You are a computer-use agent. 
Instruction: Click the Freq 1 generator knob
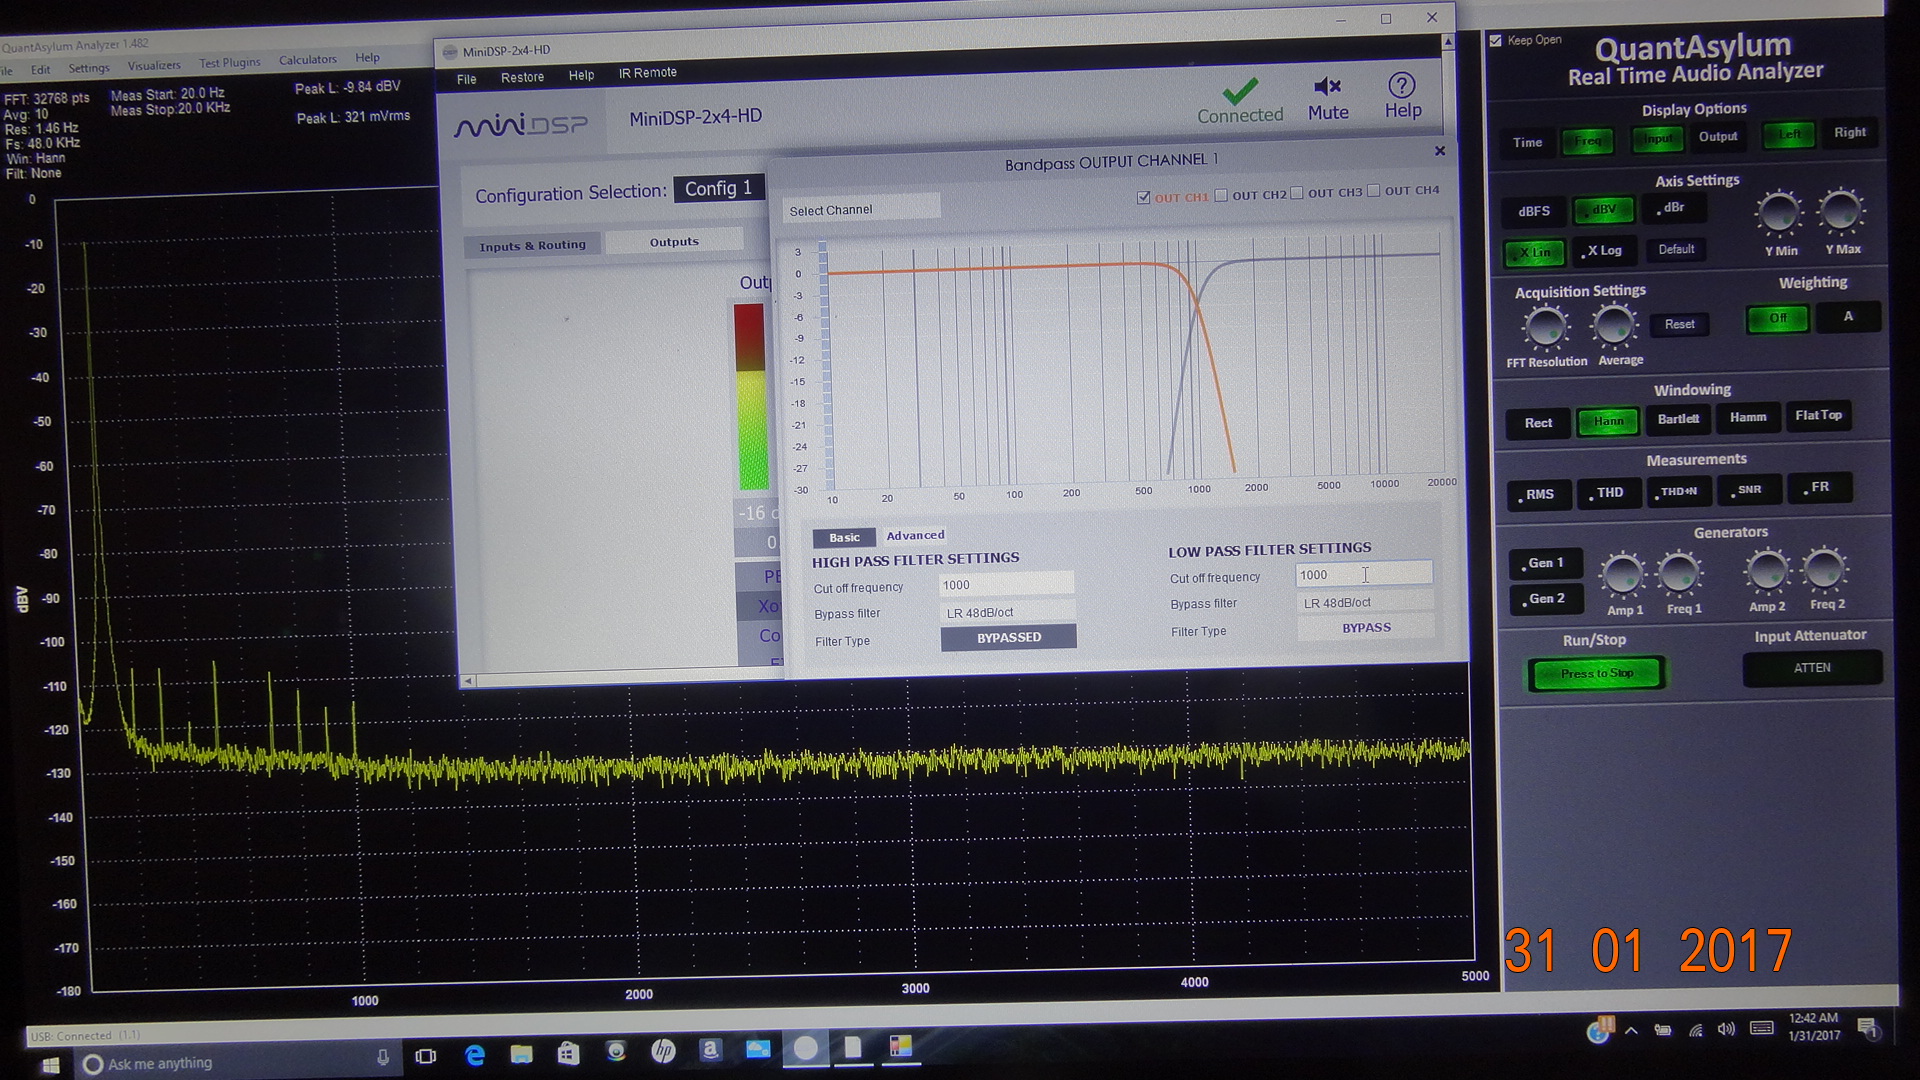[x=1680, y=573]
